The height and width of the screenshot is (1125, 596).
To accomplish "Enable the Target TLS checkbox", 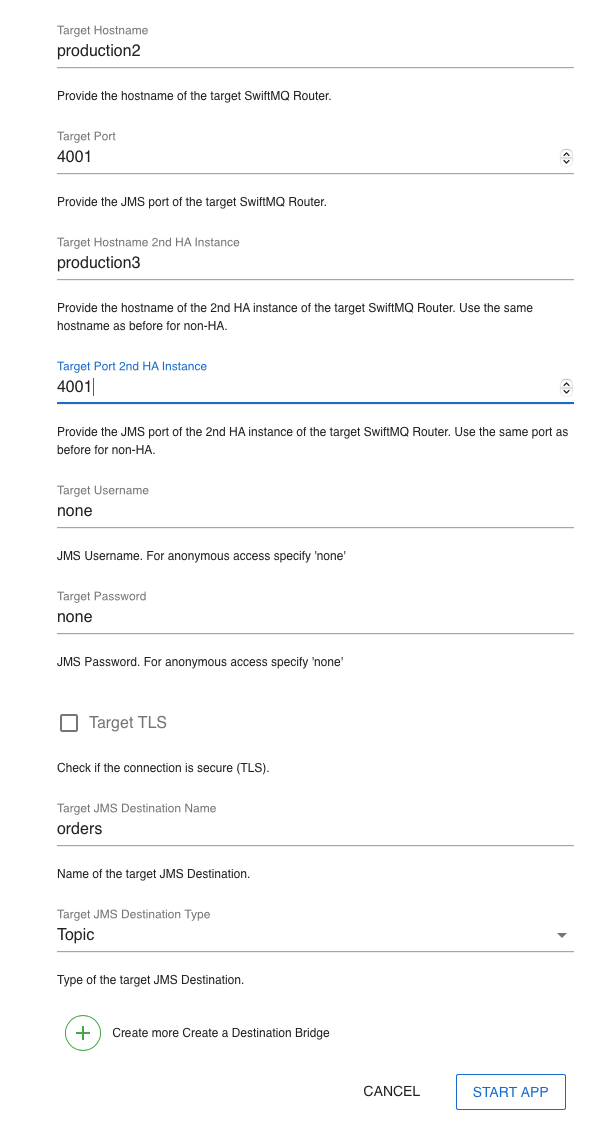I will pyautogui.click(x=69, y=722).
